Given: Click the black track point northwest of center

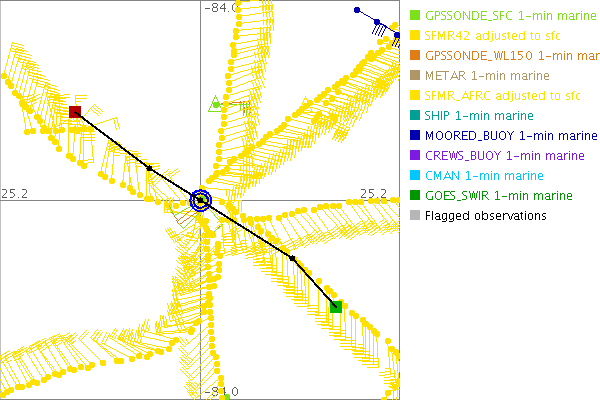Looking at the screenshot, I should coord(149,168).
